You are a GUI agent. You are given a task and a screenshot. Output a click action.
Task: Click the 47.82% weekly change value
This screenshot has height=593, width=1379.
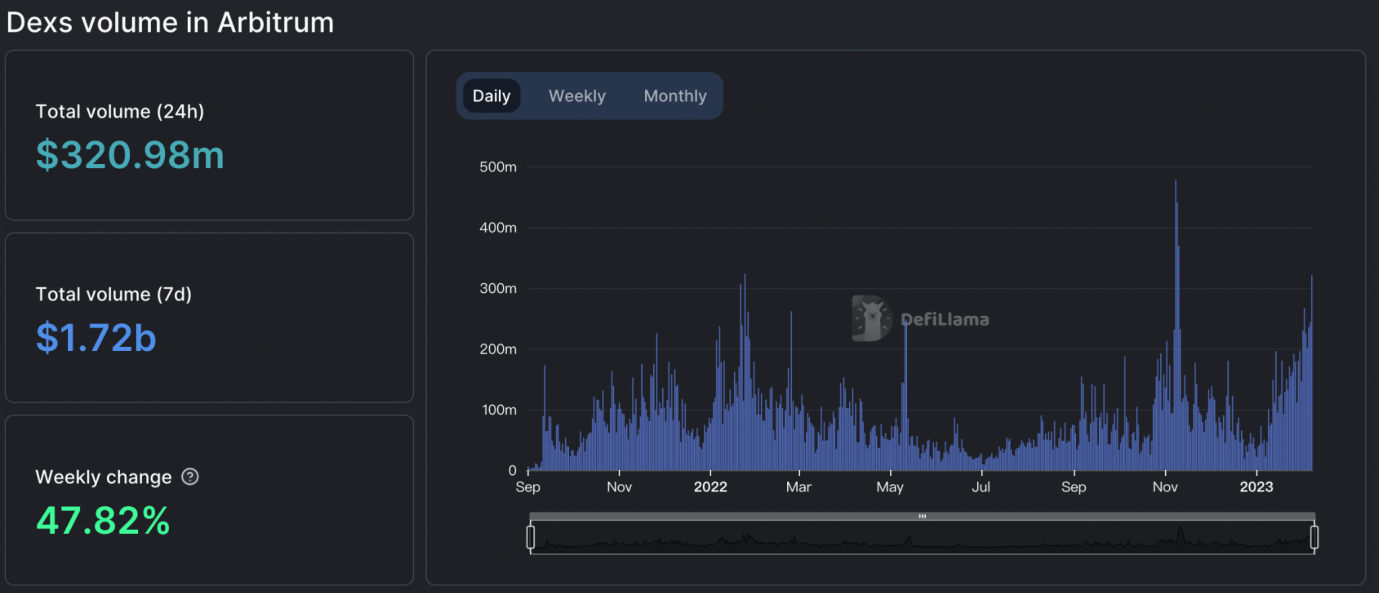point(103,521)
